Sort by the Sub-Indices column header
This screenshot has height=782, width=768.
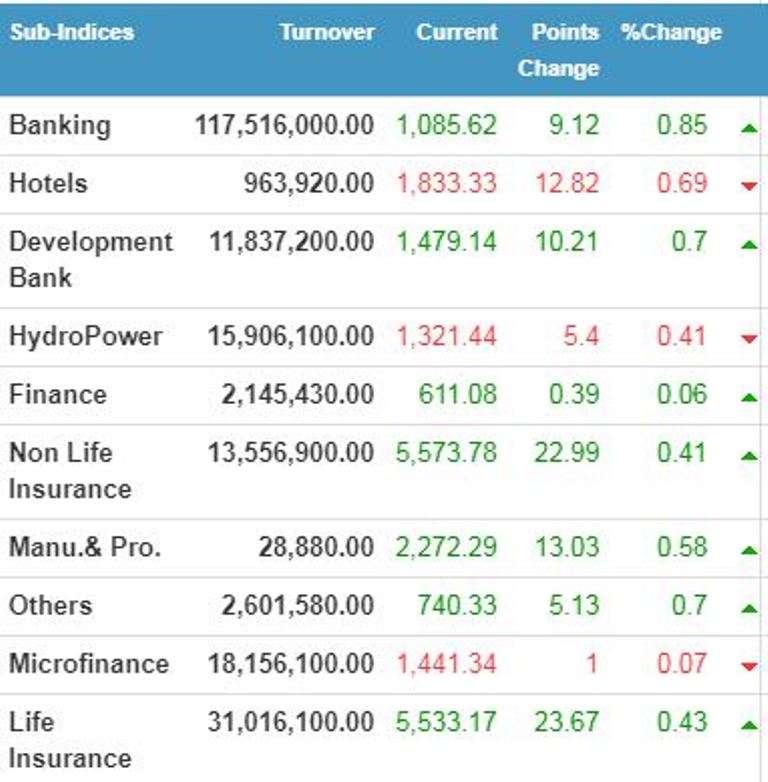(x=71, y=32)
